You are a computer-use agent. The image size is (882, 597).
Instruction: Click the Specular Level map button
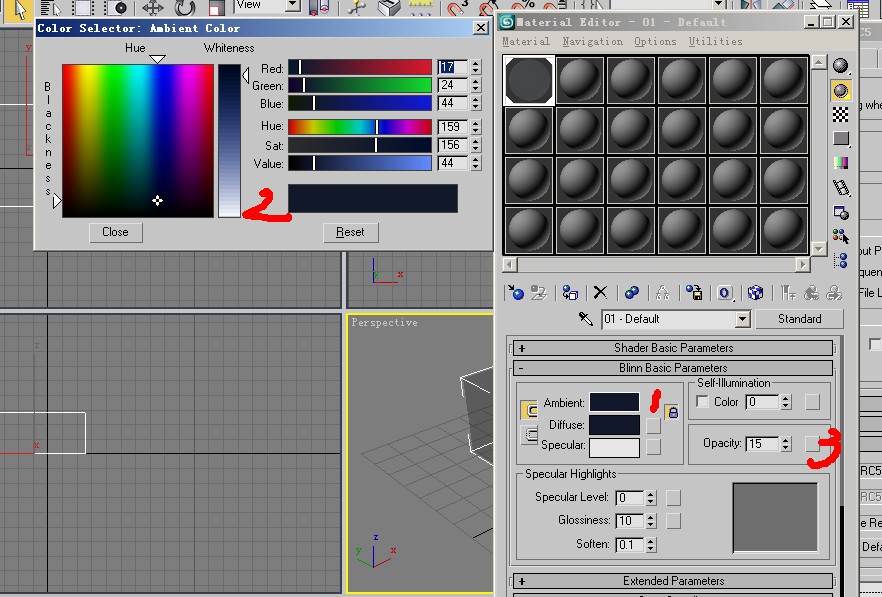[673, 498]
